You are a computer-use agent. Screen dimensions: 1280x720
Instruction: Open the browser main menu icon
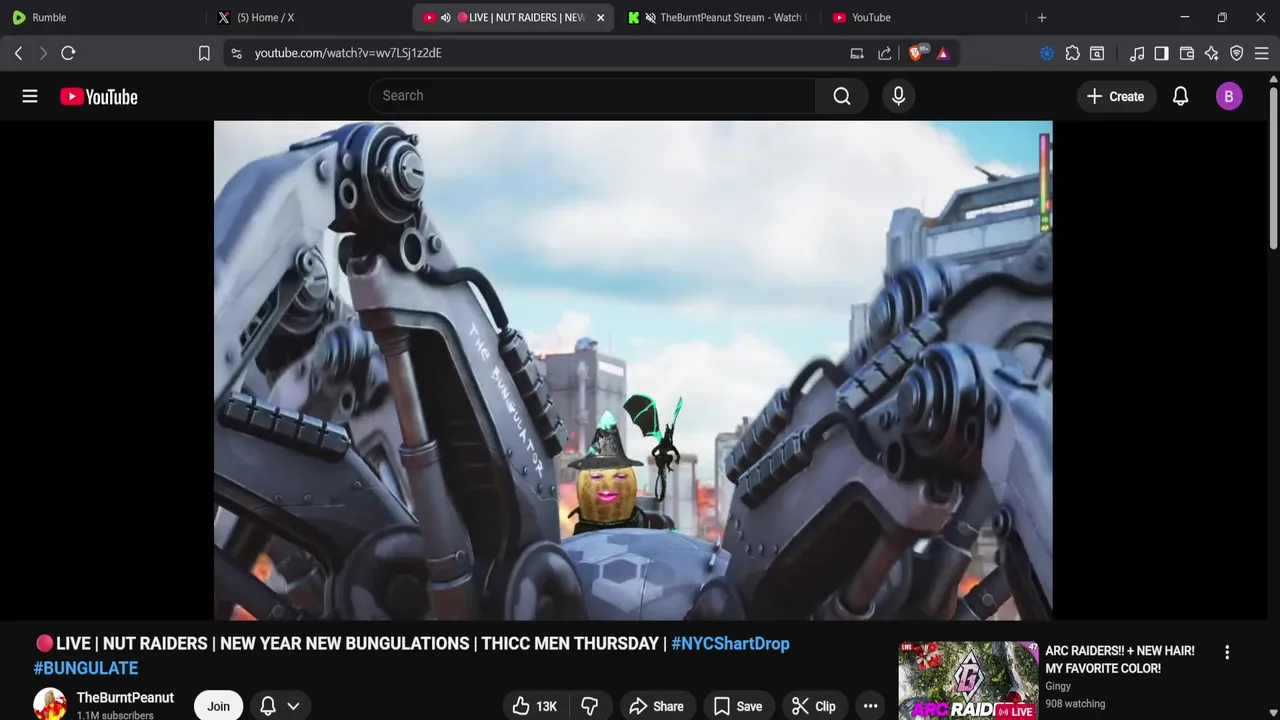coord(1261,53)
